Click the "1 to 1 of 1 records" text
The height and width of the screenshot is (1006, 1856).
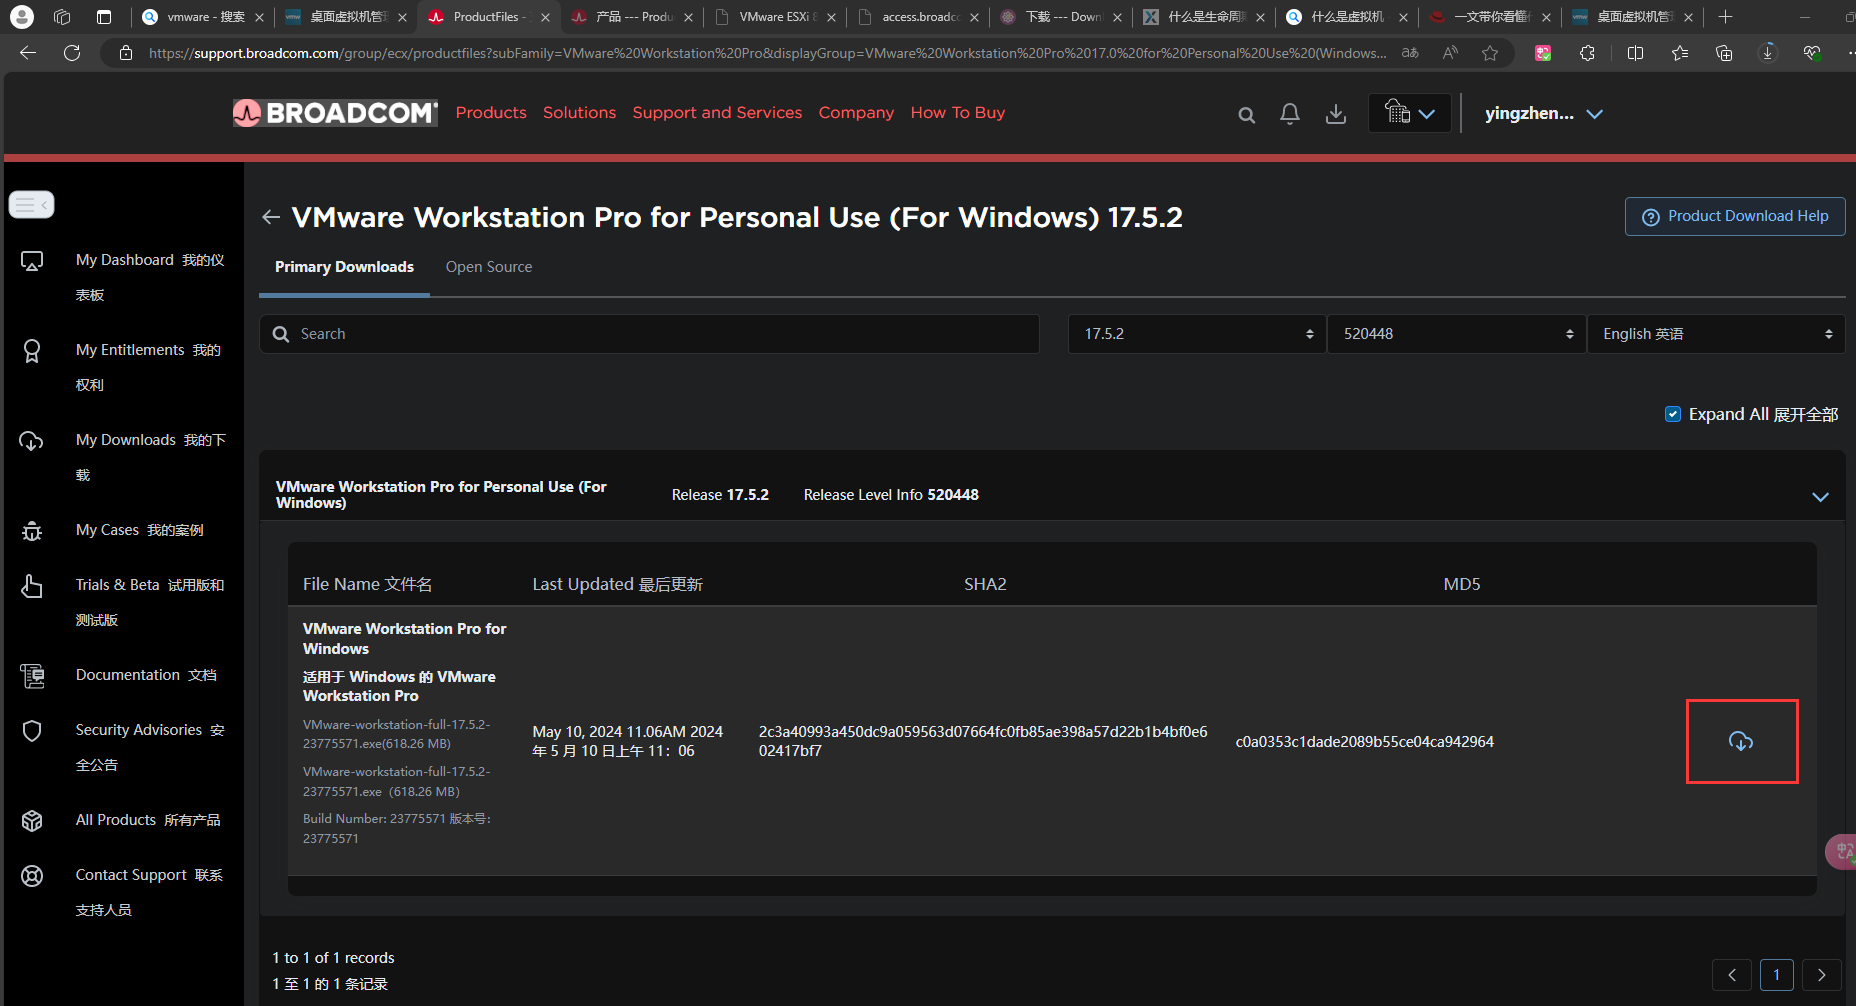click(333, 958)
